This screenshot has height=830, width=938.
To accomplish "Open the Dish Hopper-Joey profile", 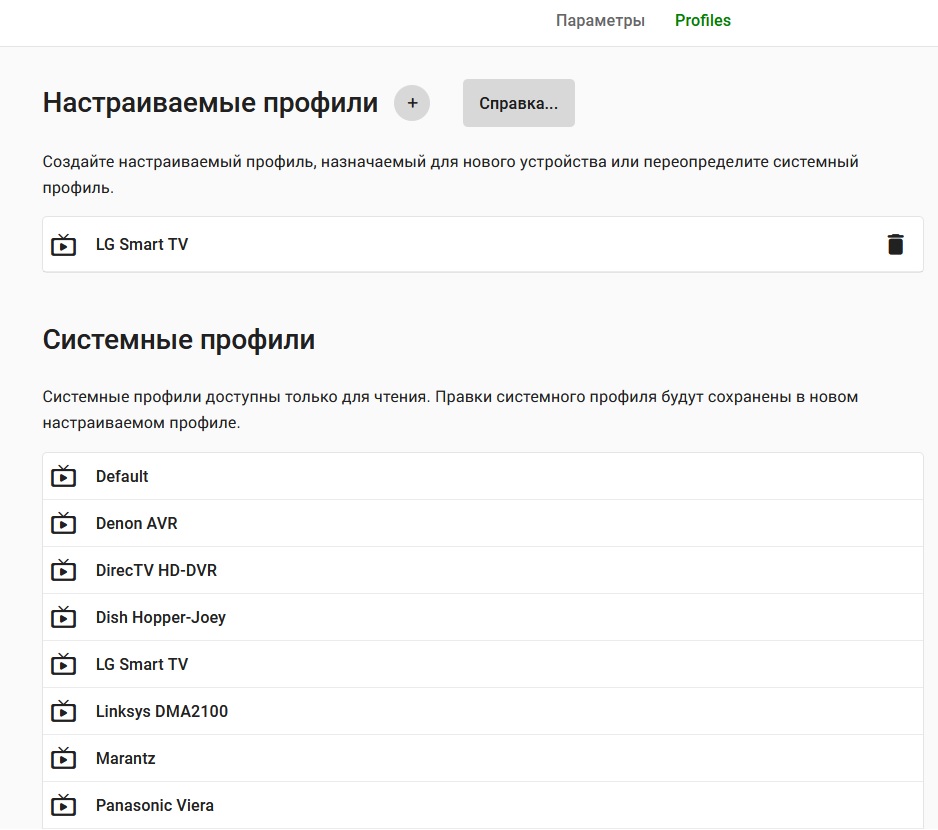I will (x=161, y=617).
